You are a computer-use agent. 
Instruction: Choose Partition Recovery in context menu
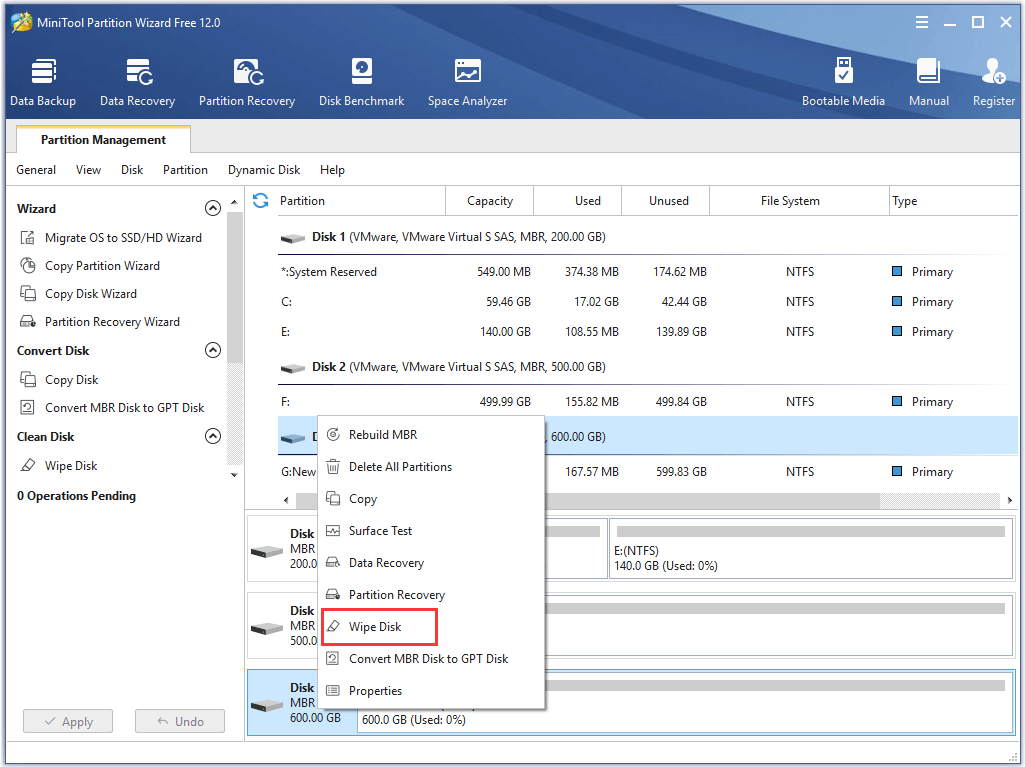(x=431, y=595)
